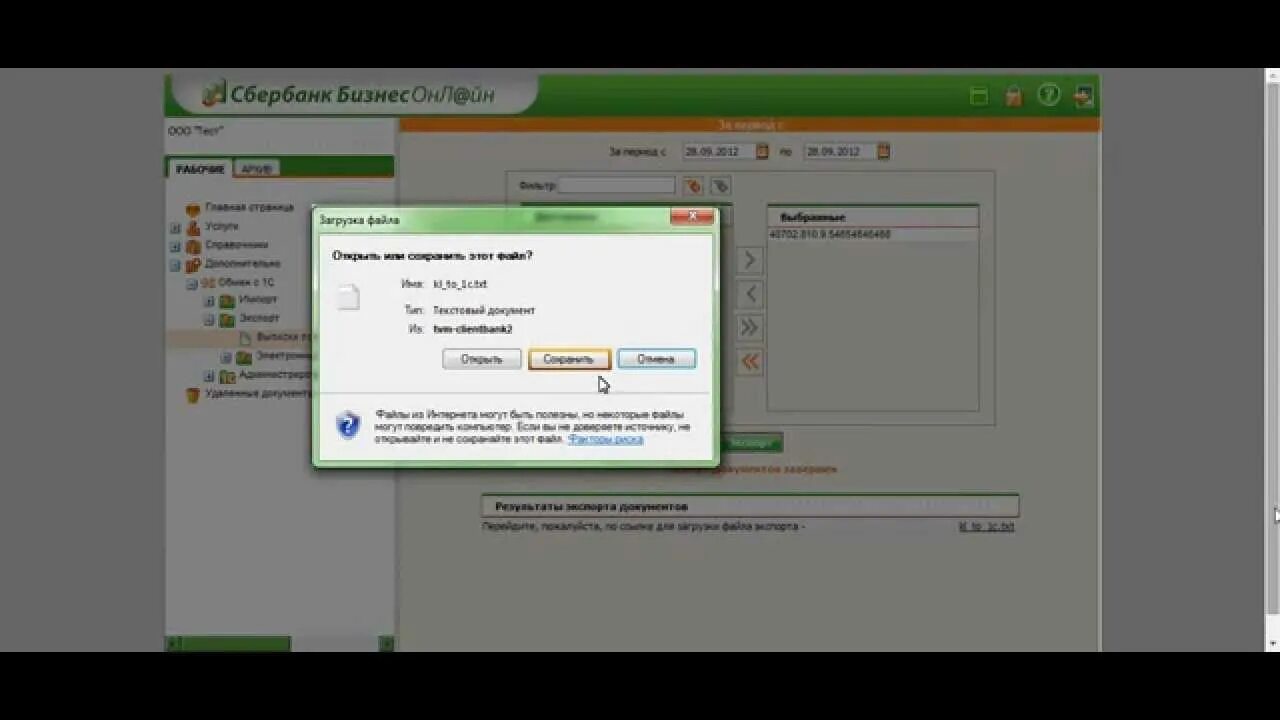Click the Удаленные документы trash icon

[x=193, y=395]
